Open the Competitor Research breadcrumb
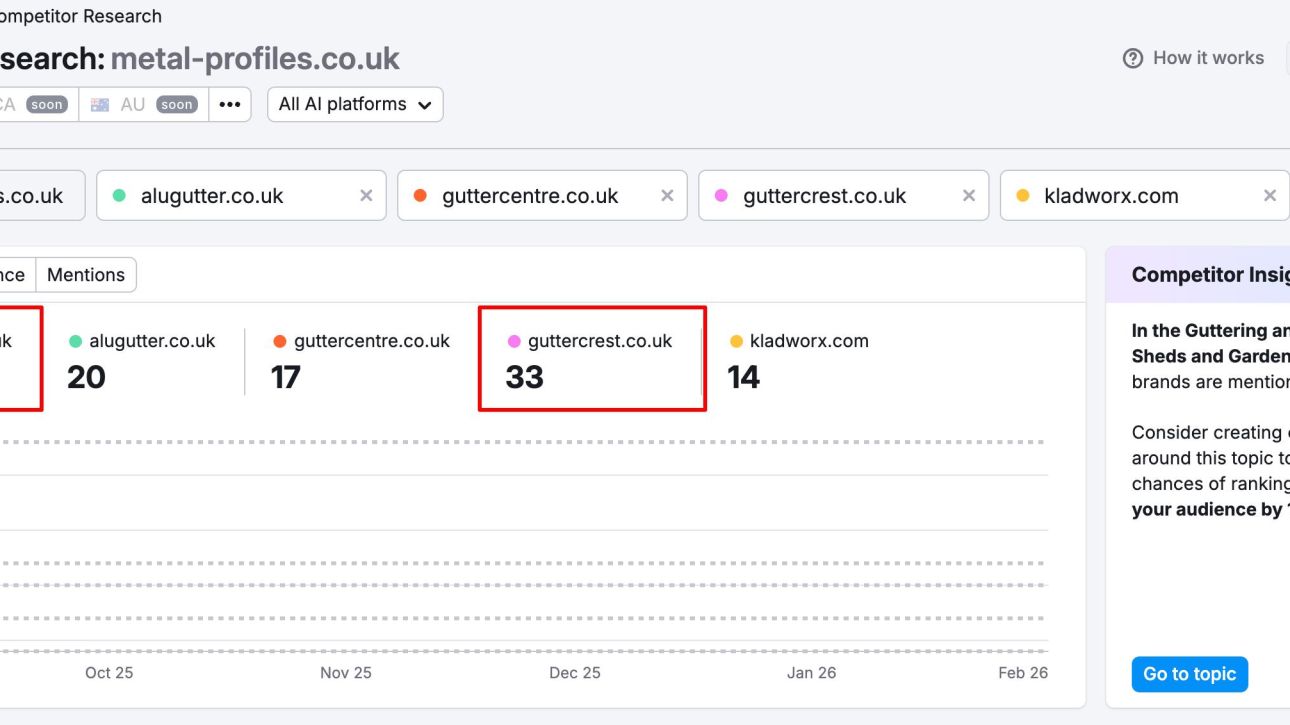Image resolution: width=1290 pixels, height=725 pixels. pyautogui.click(x=80, y=16)
